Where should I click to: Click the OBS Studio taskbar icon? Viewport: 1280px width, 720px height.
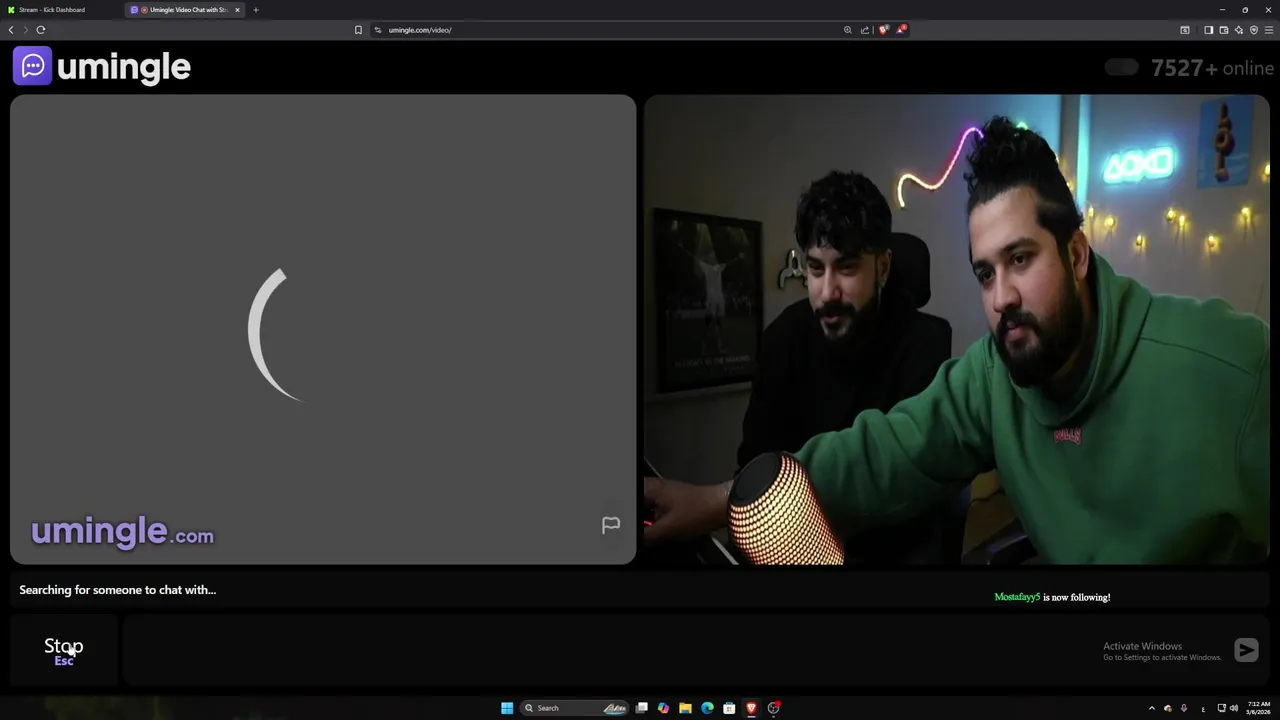[773, 708]
